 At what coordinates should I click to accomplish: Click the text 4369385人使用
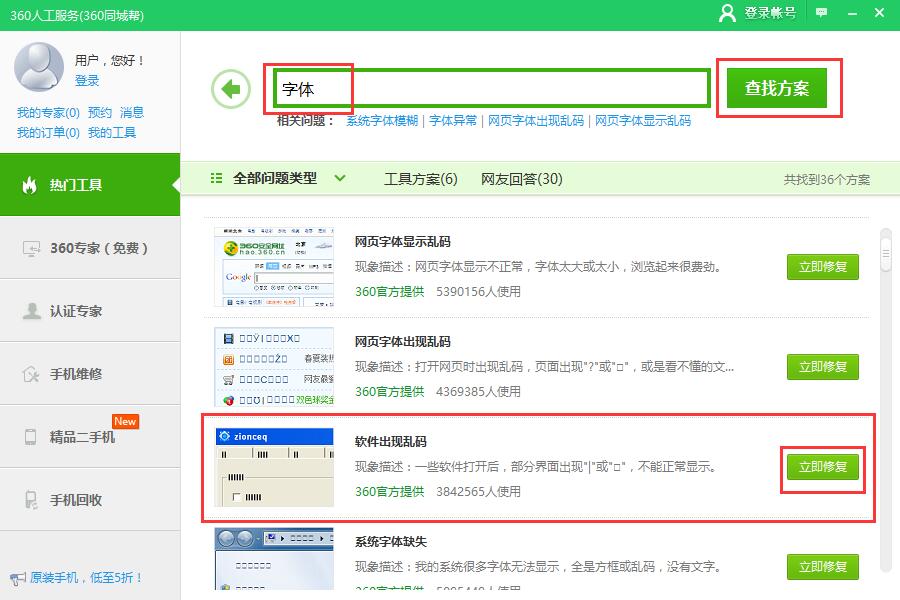tap(479, 392)
